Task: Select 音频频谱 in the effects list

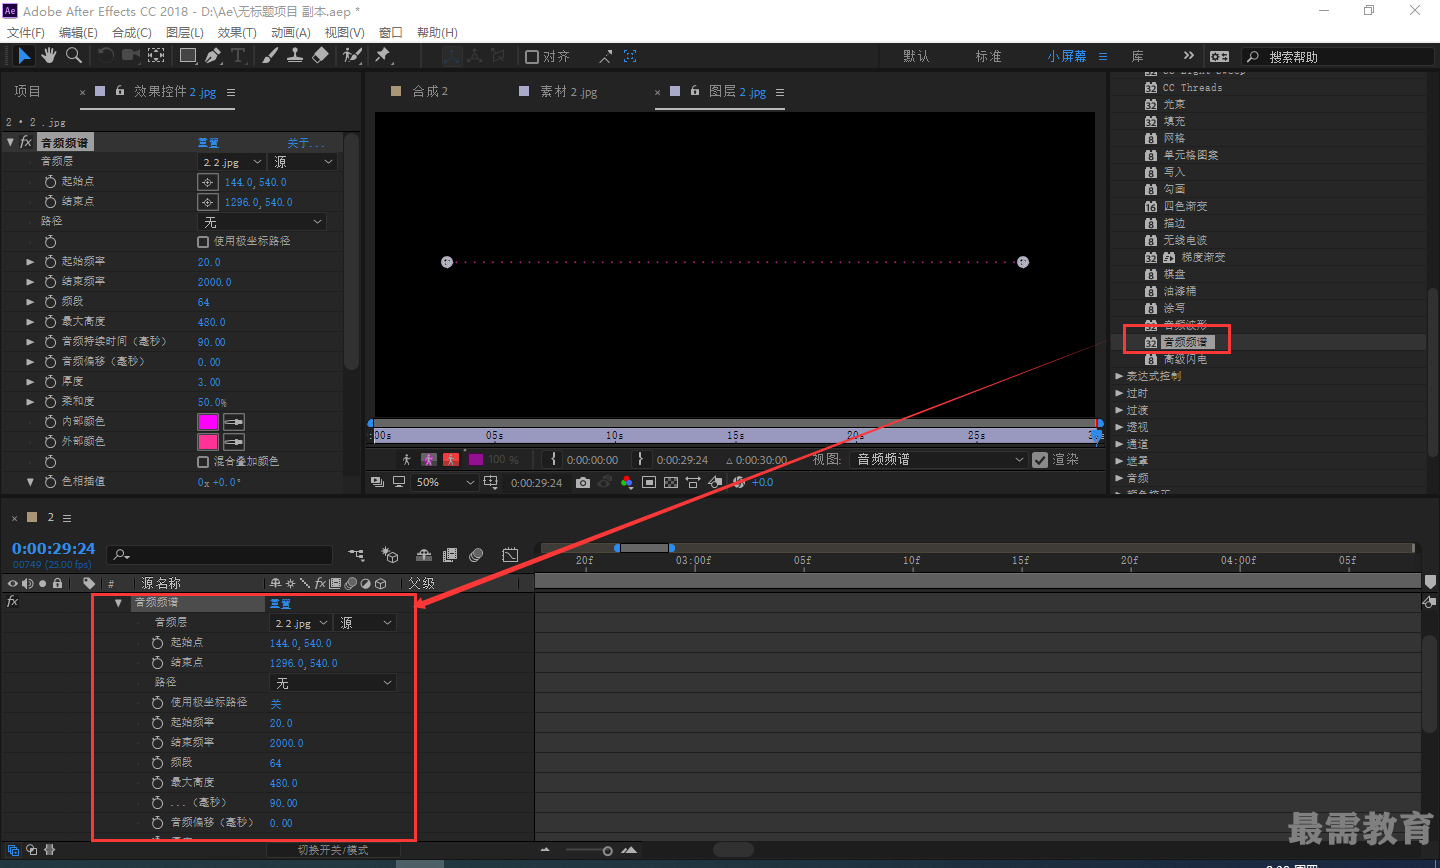Action: click(1186, 342)
